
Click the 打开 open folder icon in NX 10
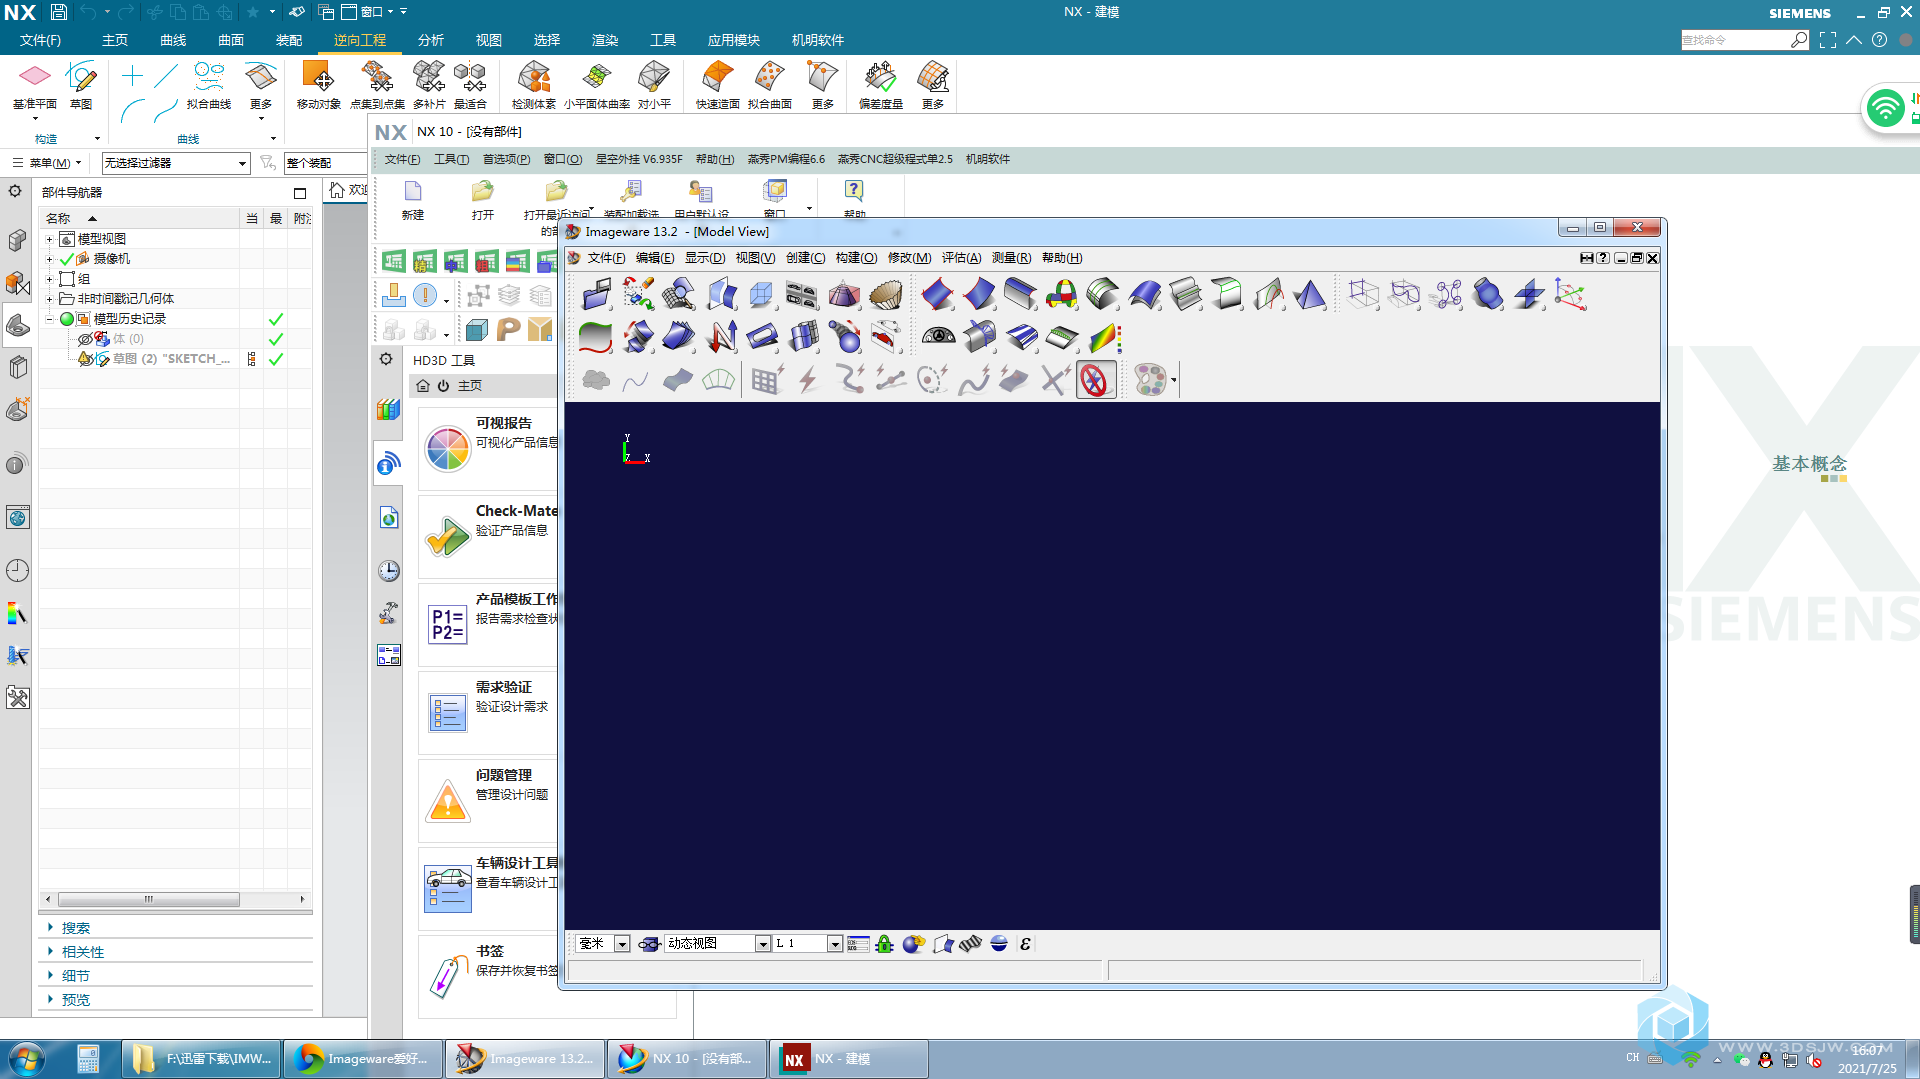click(482, 191)
